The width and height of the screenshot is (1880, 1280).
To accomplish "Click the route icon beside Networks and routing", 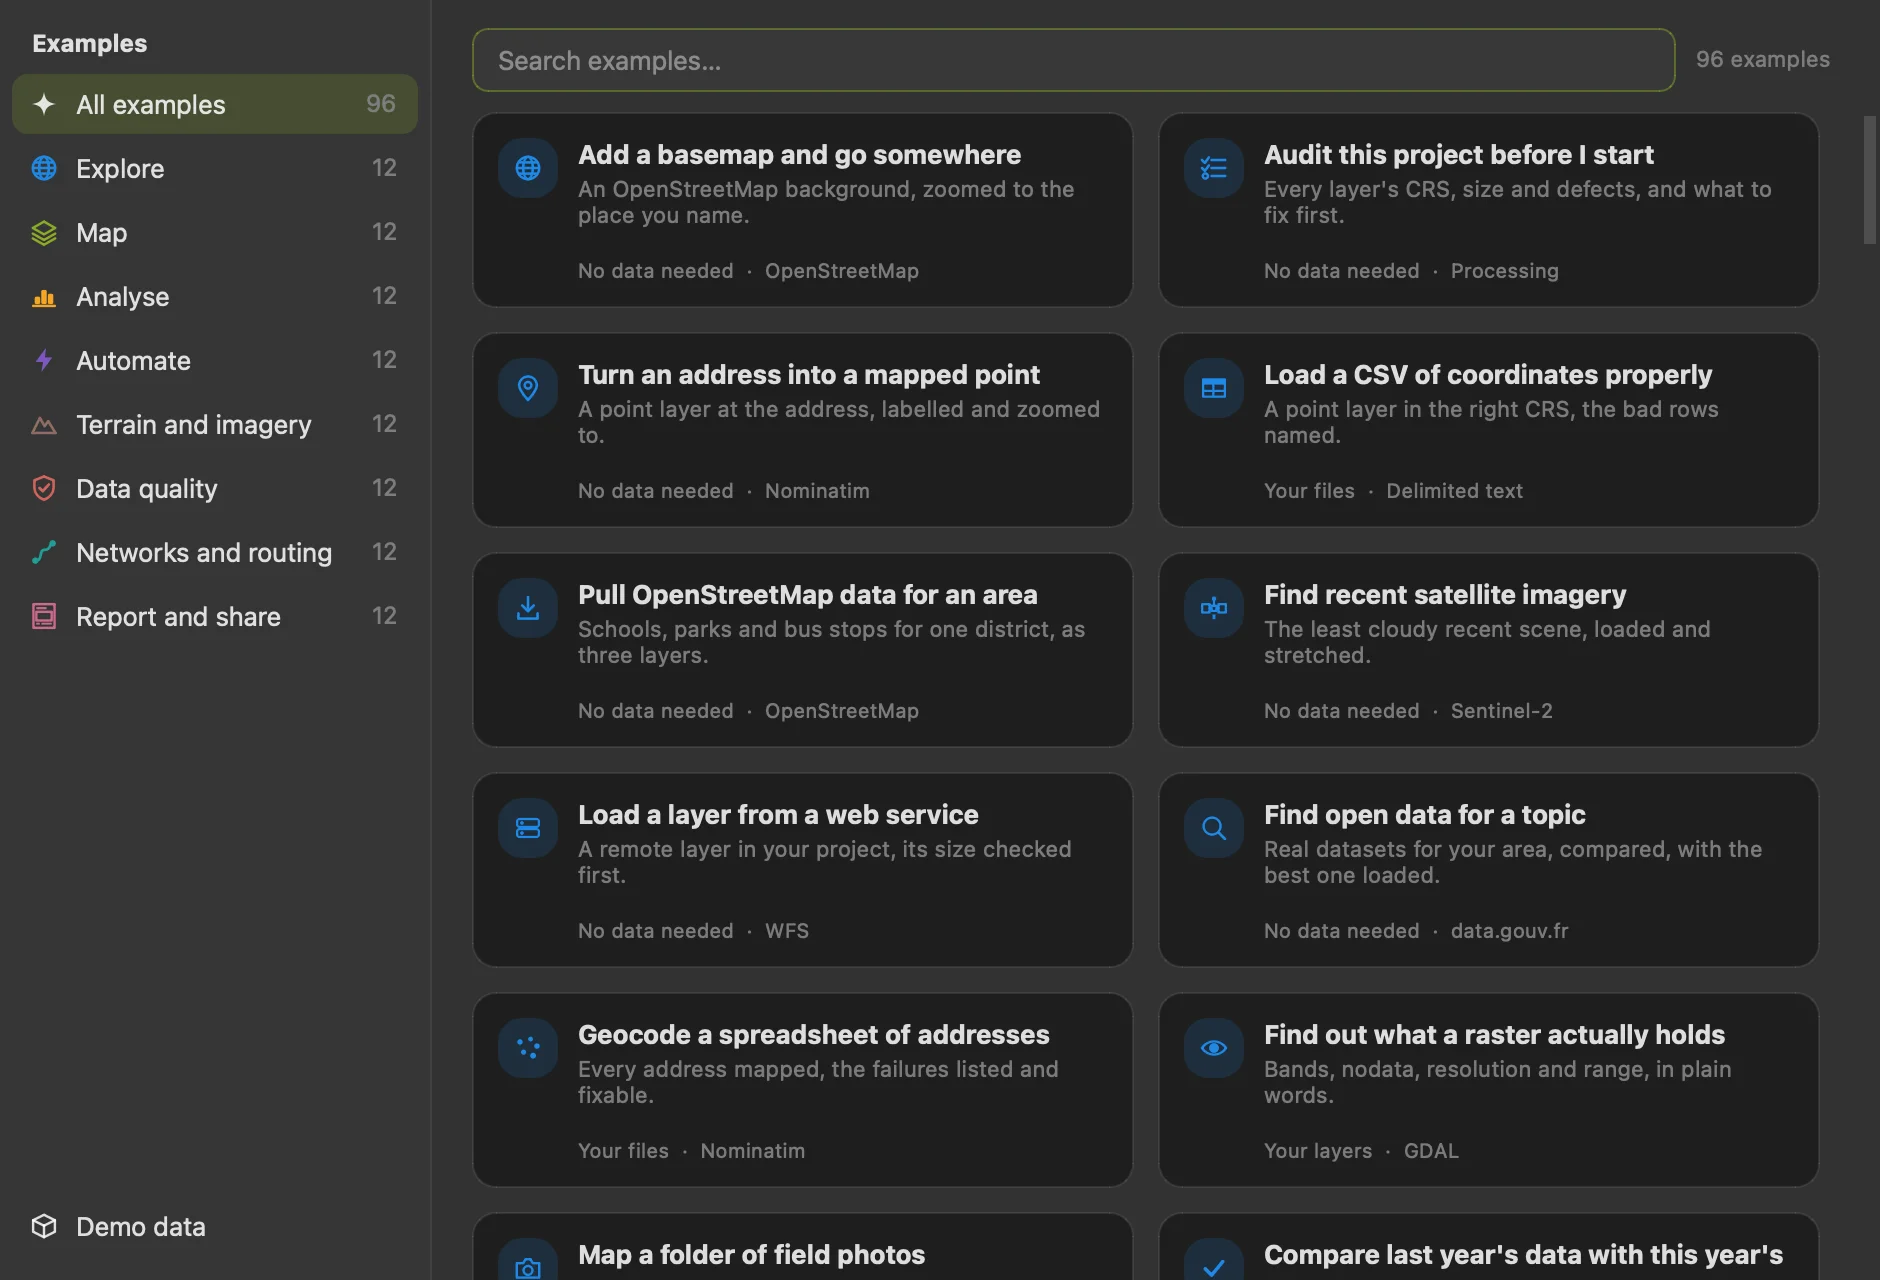I will click(x=44, y=552).
